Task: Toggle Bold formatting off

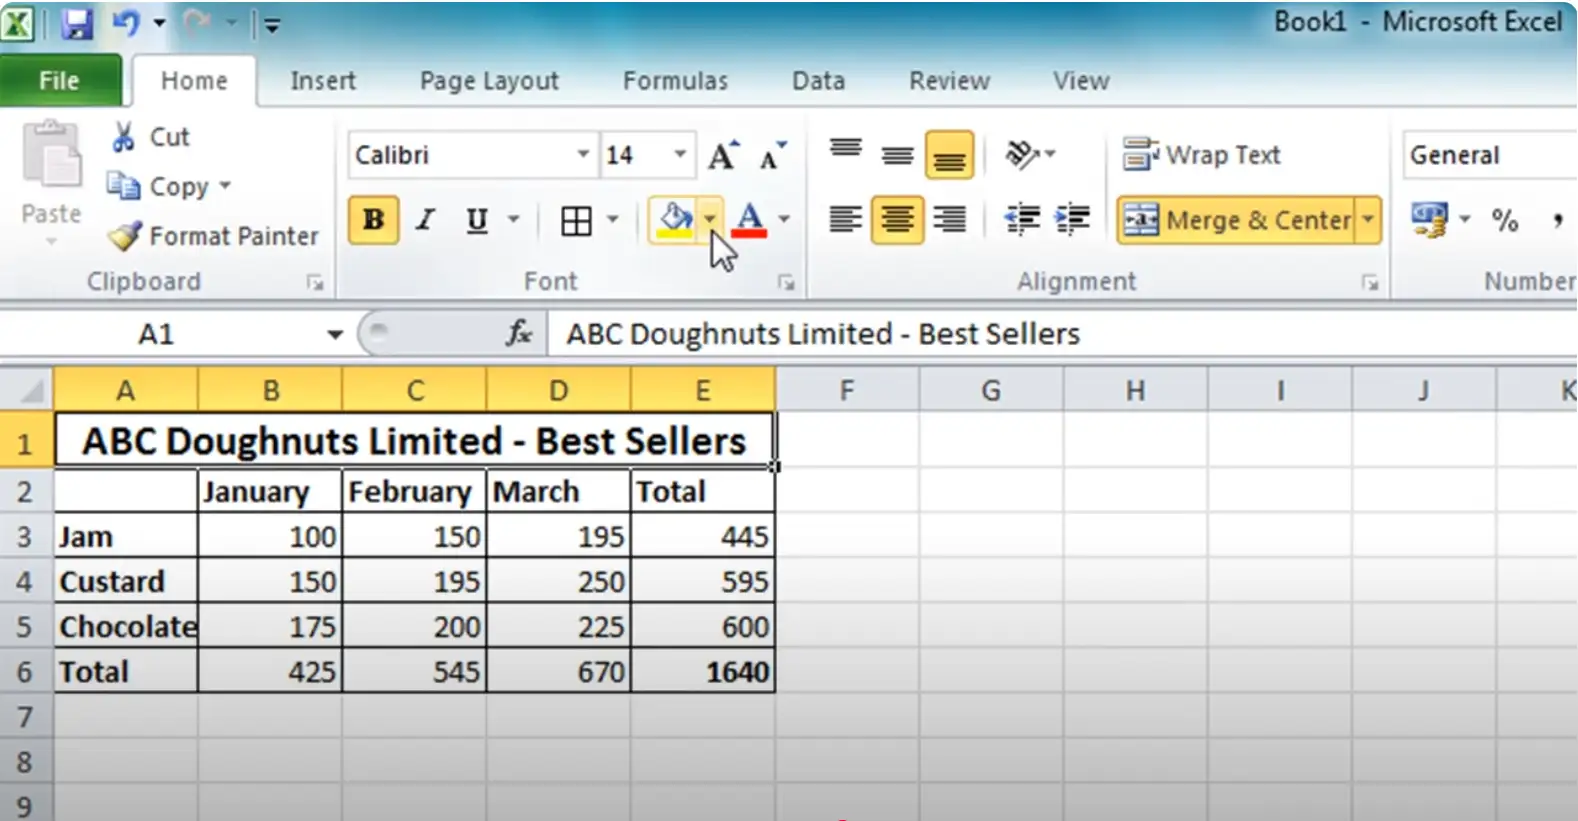Action: pyautogui.click(x=373, y=220)
